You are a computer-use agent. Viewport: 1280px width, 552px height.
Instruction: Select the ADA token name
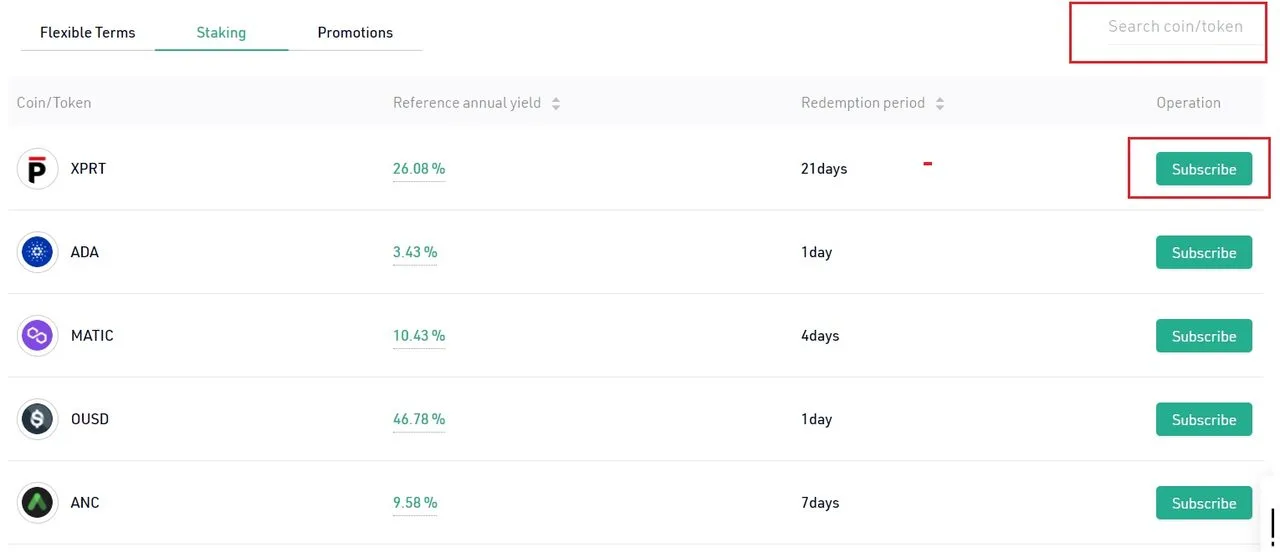(85, 252)
